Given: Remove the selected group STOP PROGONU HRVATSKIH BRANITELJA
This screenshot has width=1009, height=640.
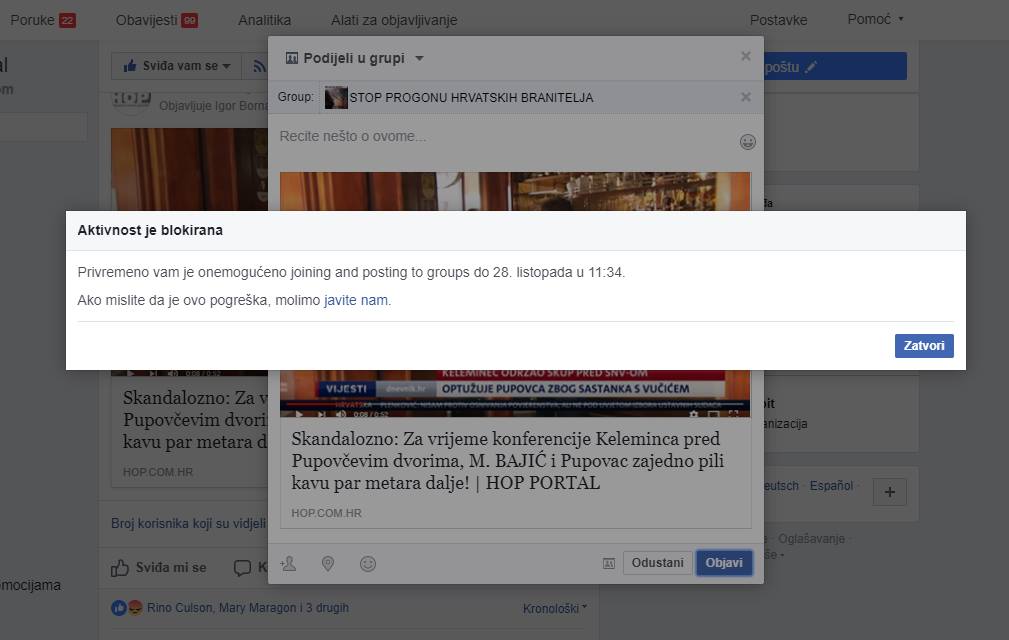Looking at the screenshot, I should coord(745,97).
